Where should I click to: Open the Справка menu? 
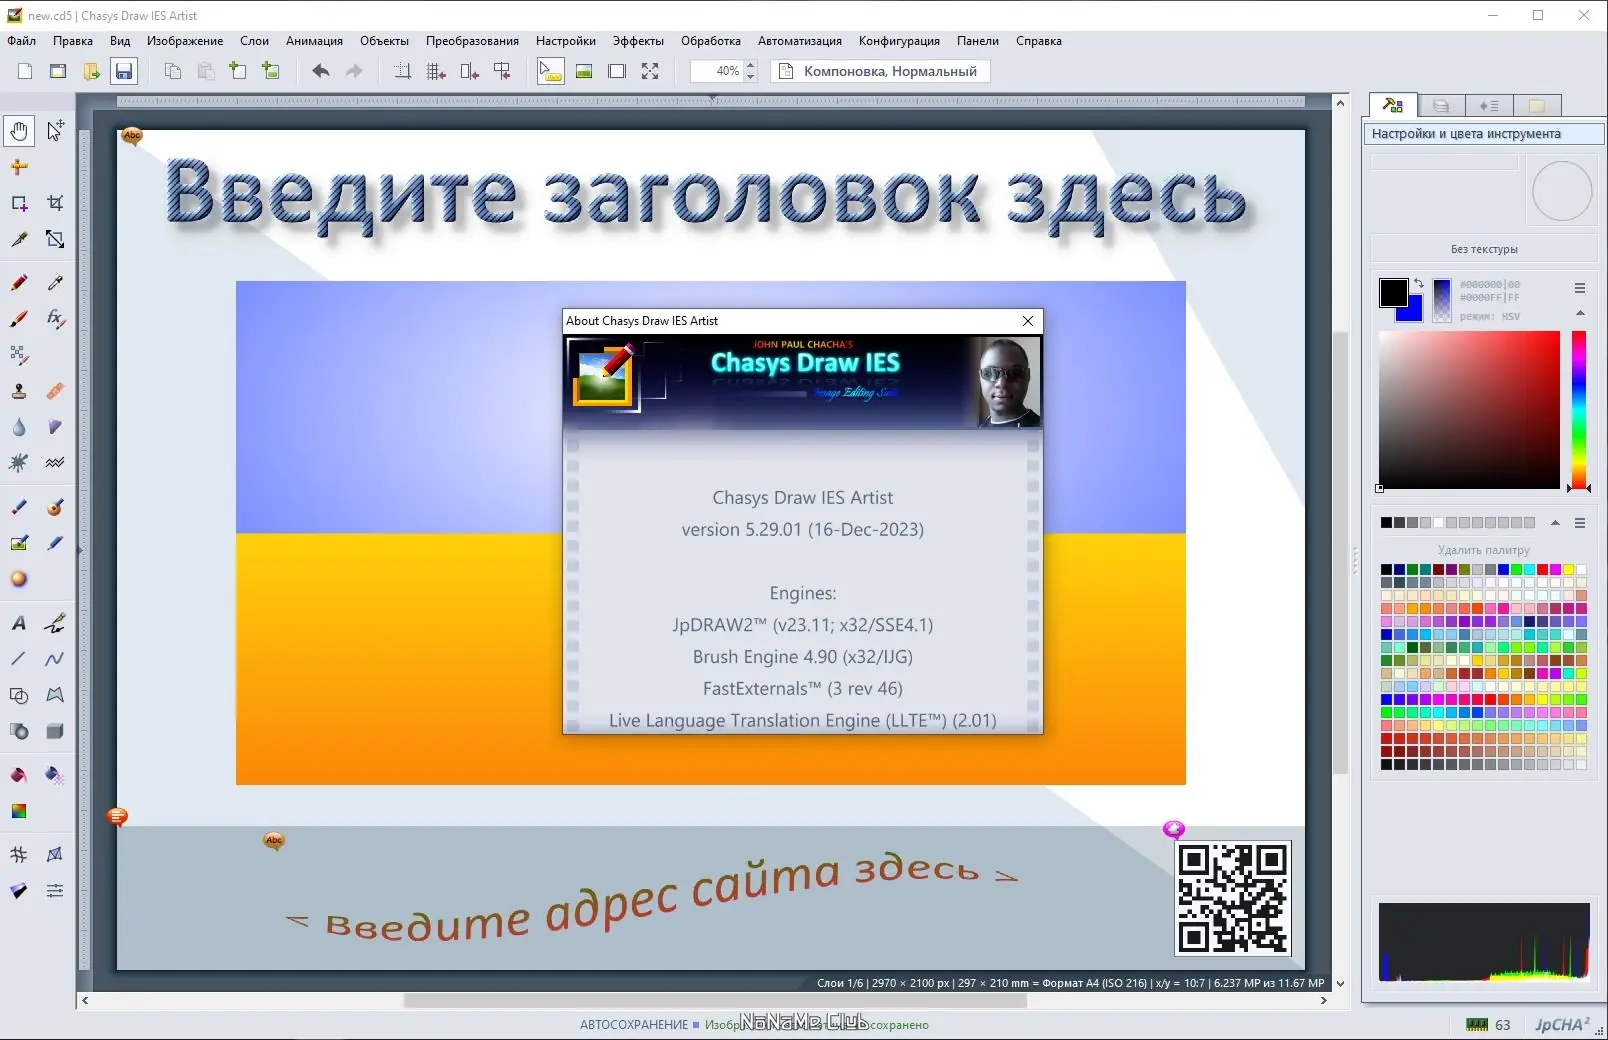1039,41
